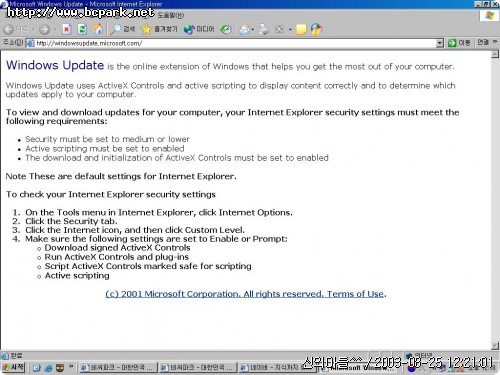This screenshot has height=375, width=500.
Task: Click the Links (연결) toolbar label
Action: click(x=483, y=42)
